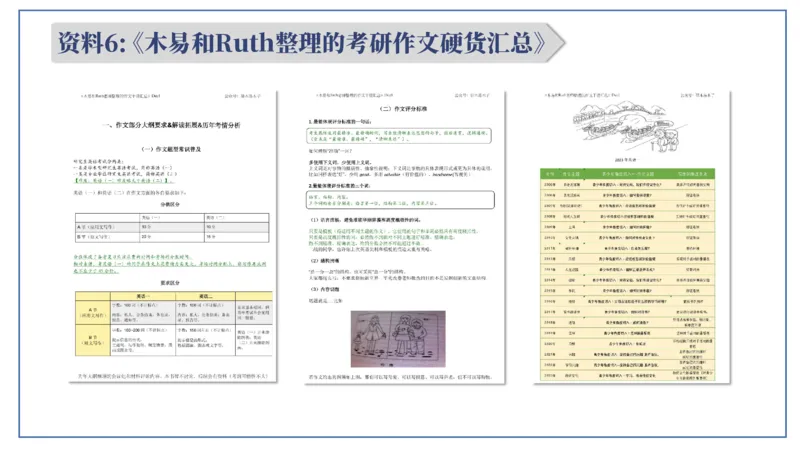Click the 2021年 caption under the sketch
Screen dimensions: 800x450
point(632,158)
